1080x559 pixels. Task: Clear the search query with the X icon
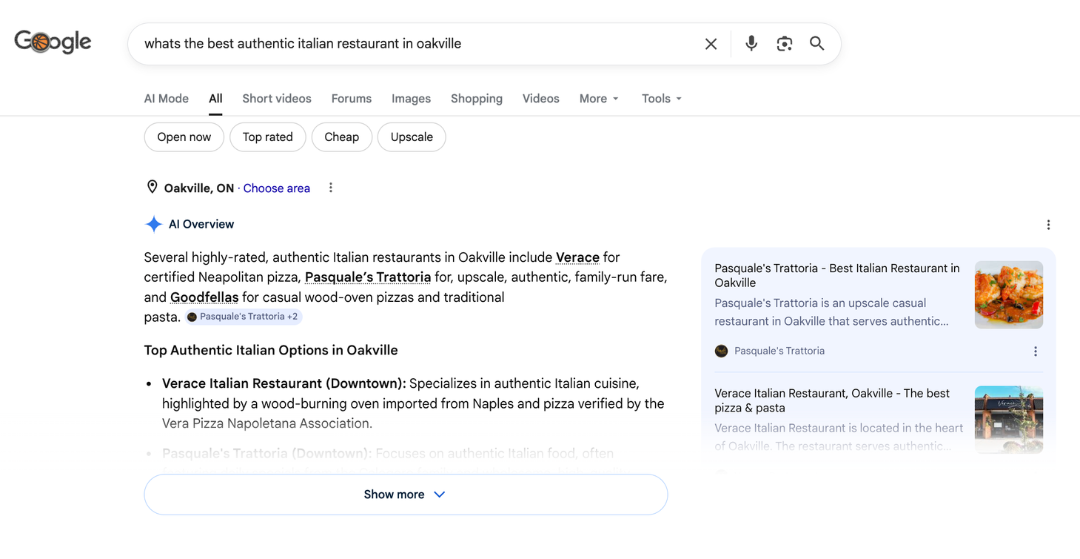click(711, 44)
